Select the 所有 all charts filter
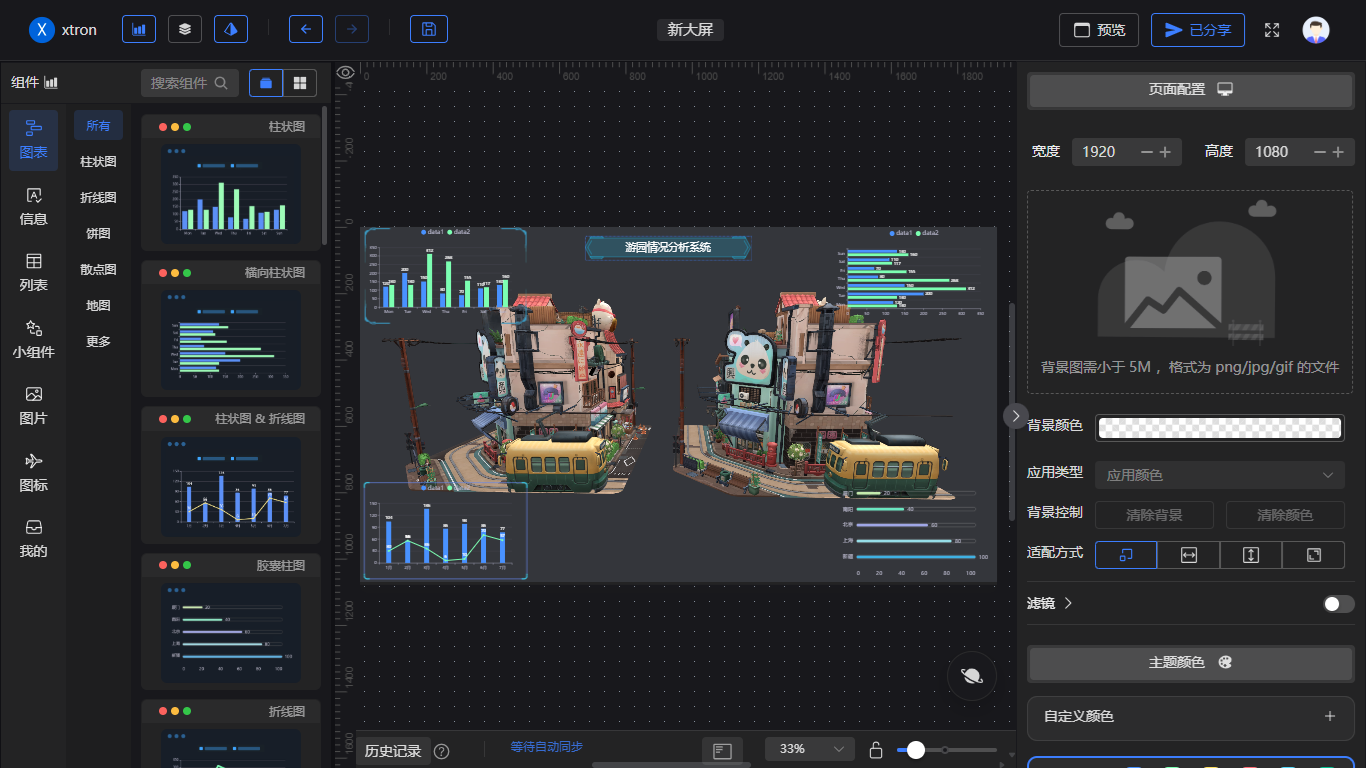Viewport: 1366px width, 768px height. coord(98,125)
